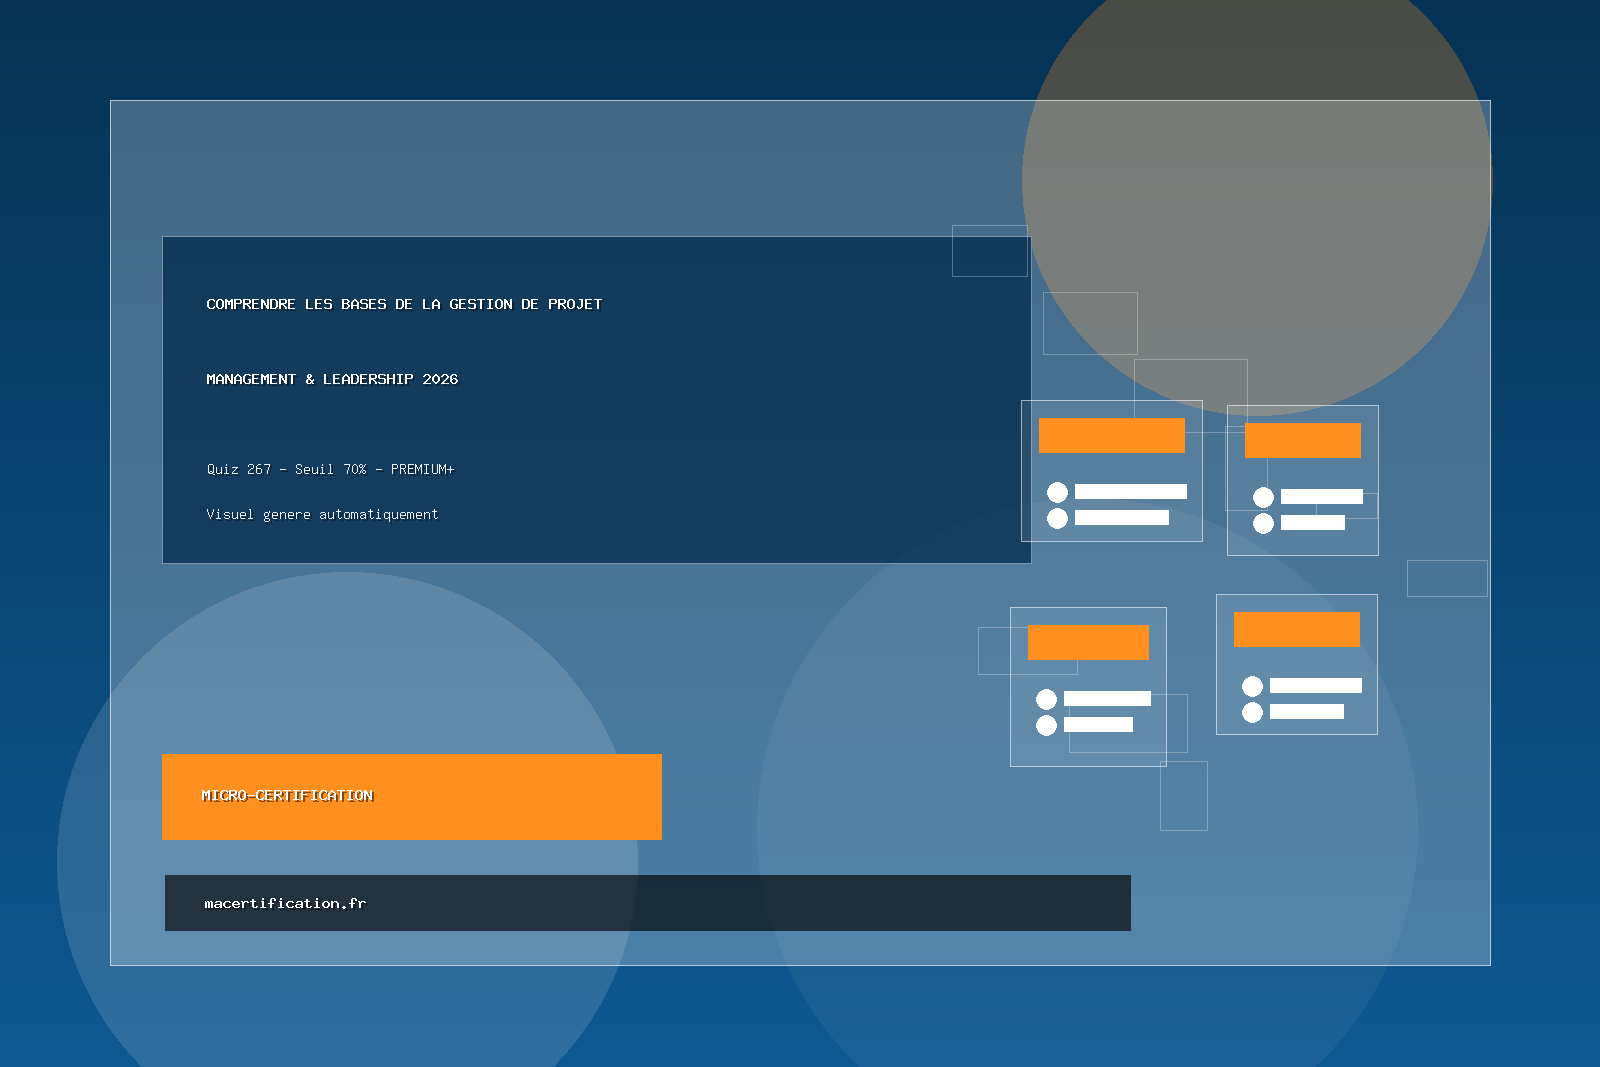This screenshot has height=1067, width=1600.
Task: Click the 'Visuel genere automatiquement' caption
Action: pos(322,514)
